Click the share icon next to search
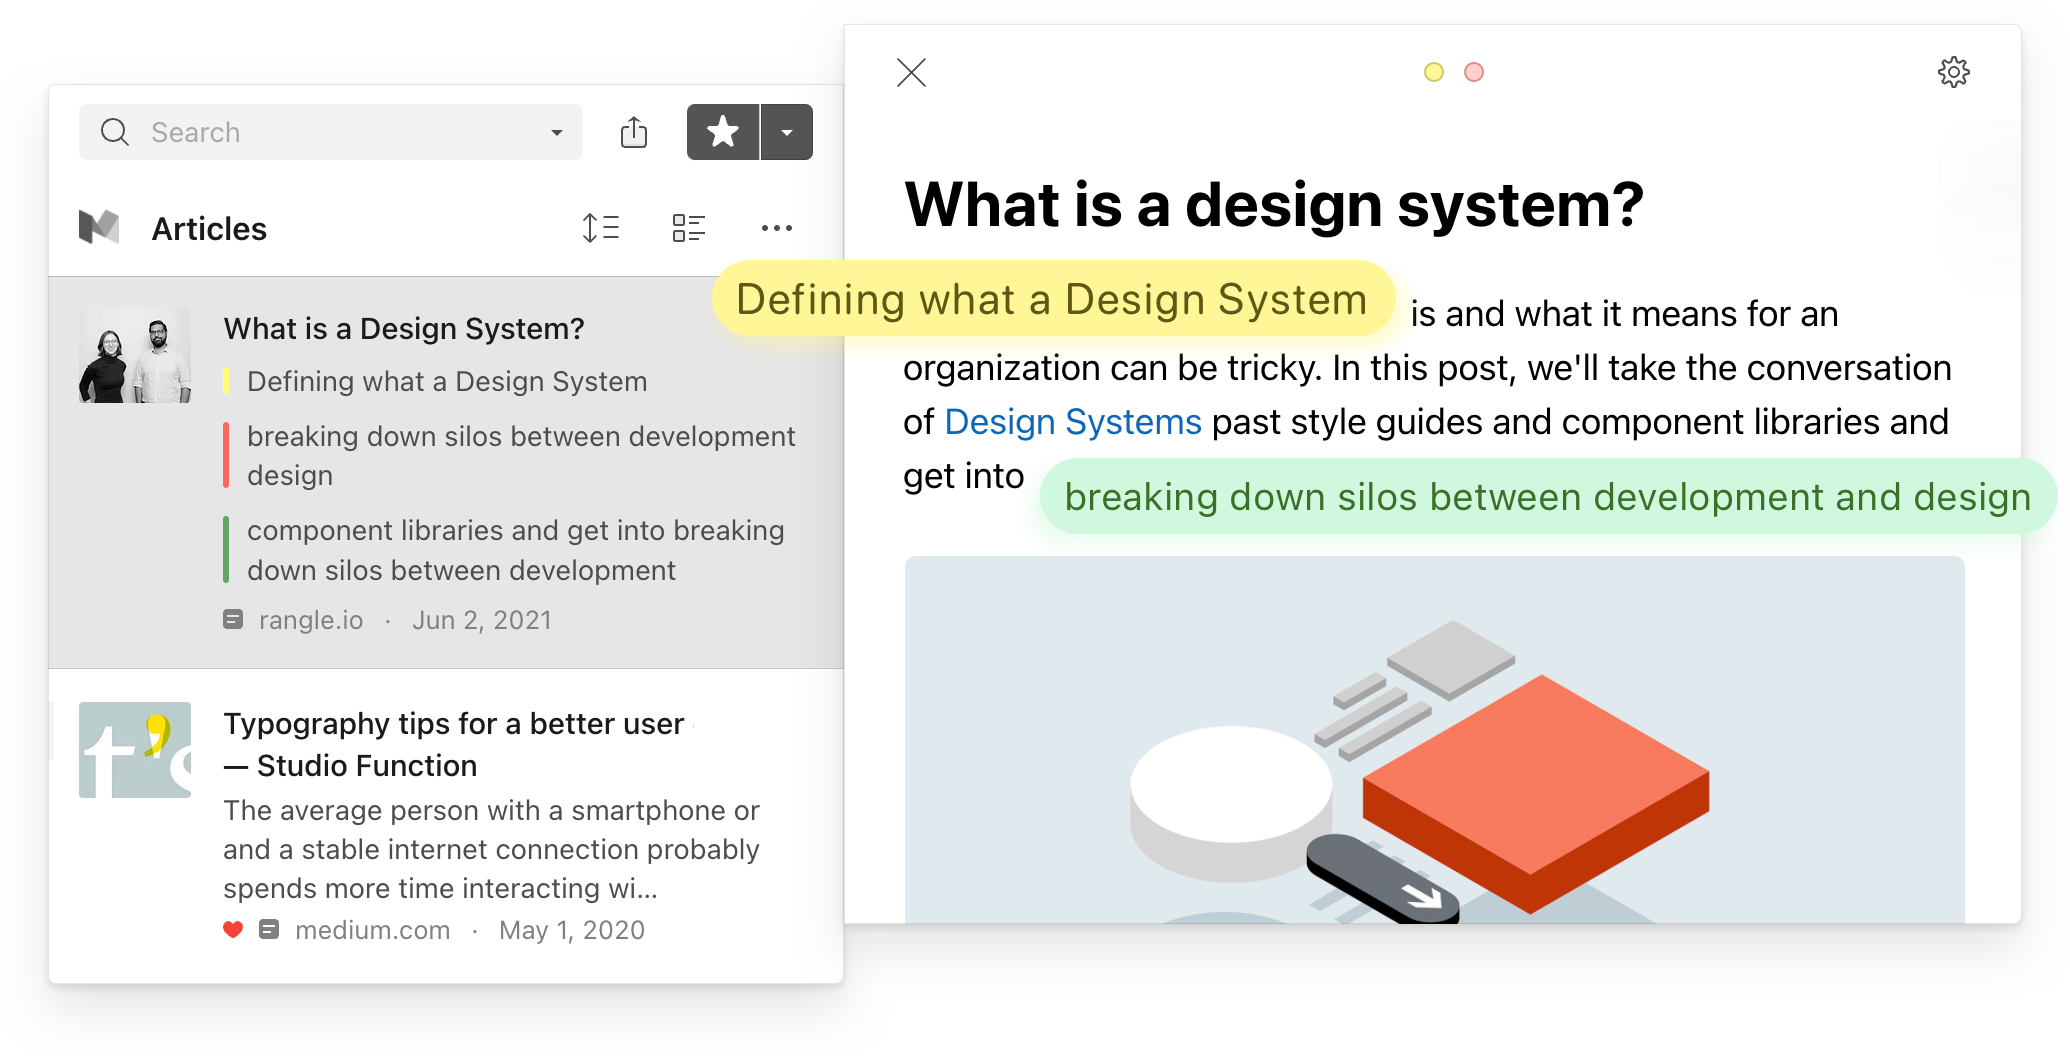The height and width of the screenshot is (1056, 2070). [x=634, y=132]
